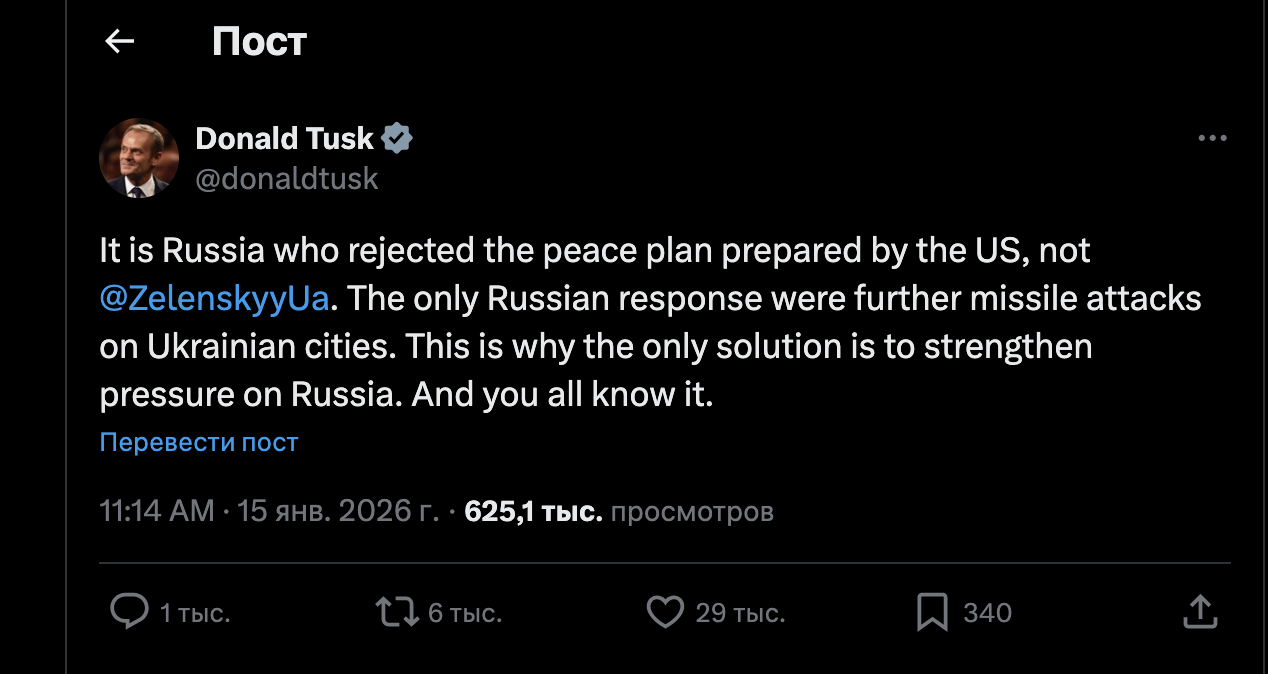Click the 11:14 AM post timestamp
This screenshot has width=1268, height=674.
pos(157,511)
